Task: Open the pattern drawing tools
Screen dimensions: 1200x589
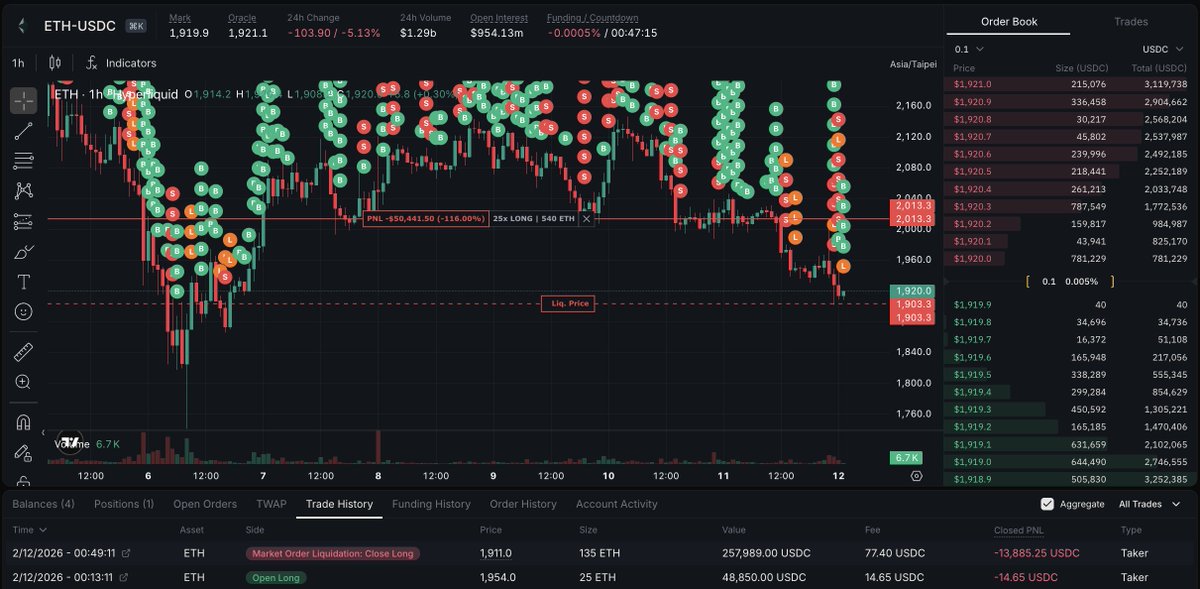Action: (24, 190)
